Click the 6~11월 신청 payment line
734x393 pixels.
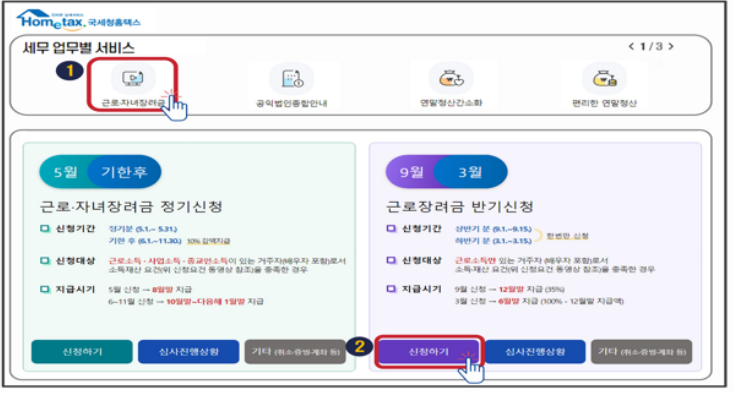(x=186, y=302)
